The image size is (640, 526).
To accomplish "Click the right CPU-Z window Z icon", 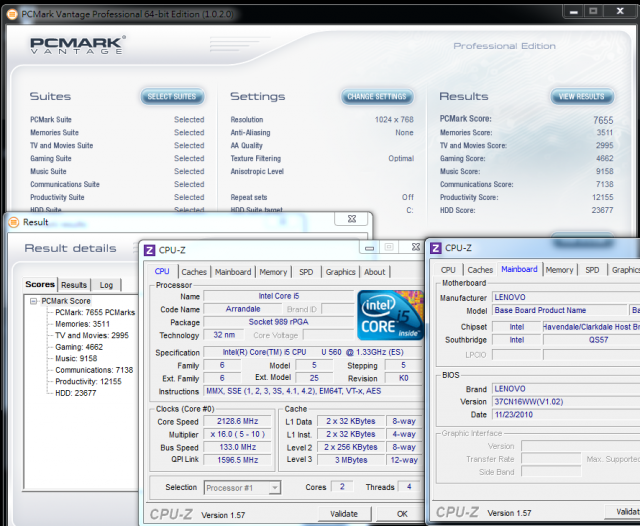I will [x=436, y=248].
